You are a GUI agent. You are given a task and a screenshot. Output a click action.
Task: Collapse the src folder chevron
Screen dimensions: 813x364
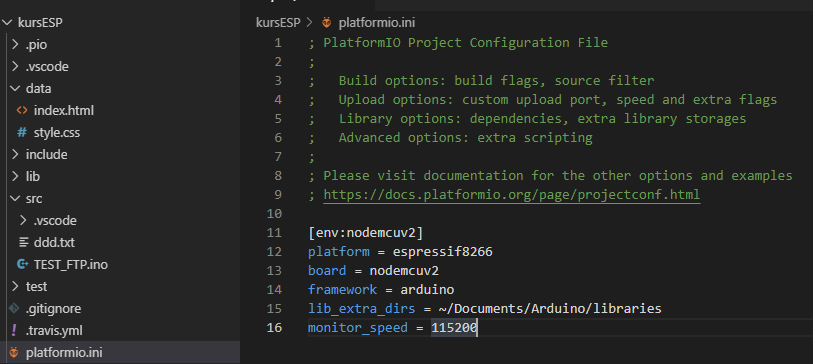point(15,199)
